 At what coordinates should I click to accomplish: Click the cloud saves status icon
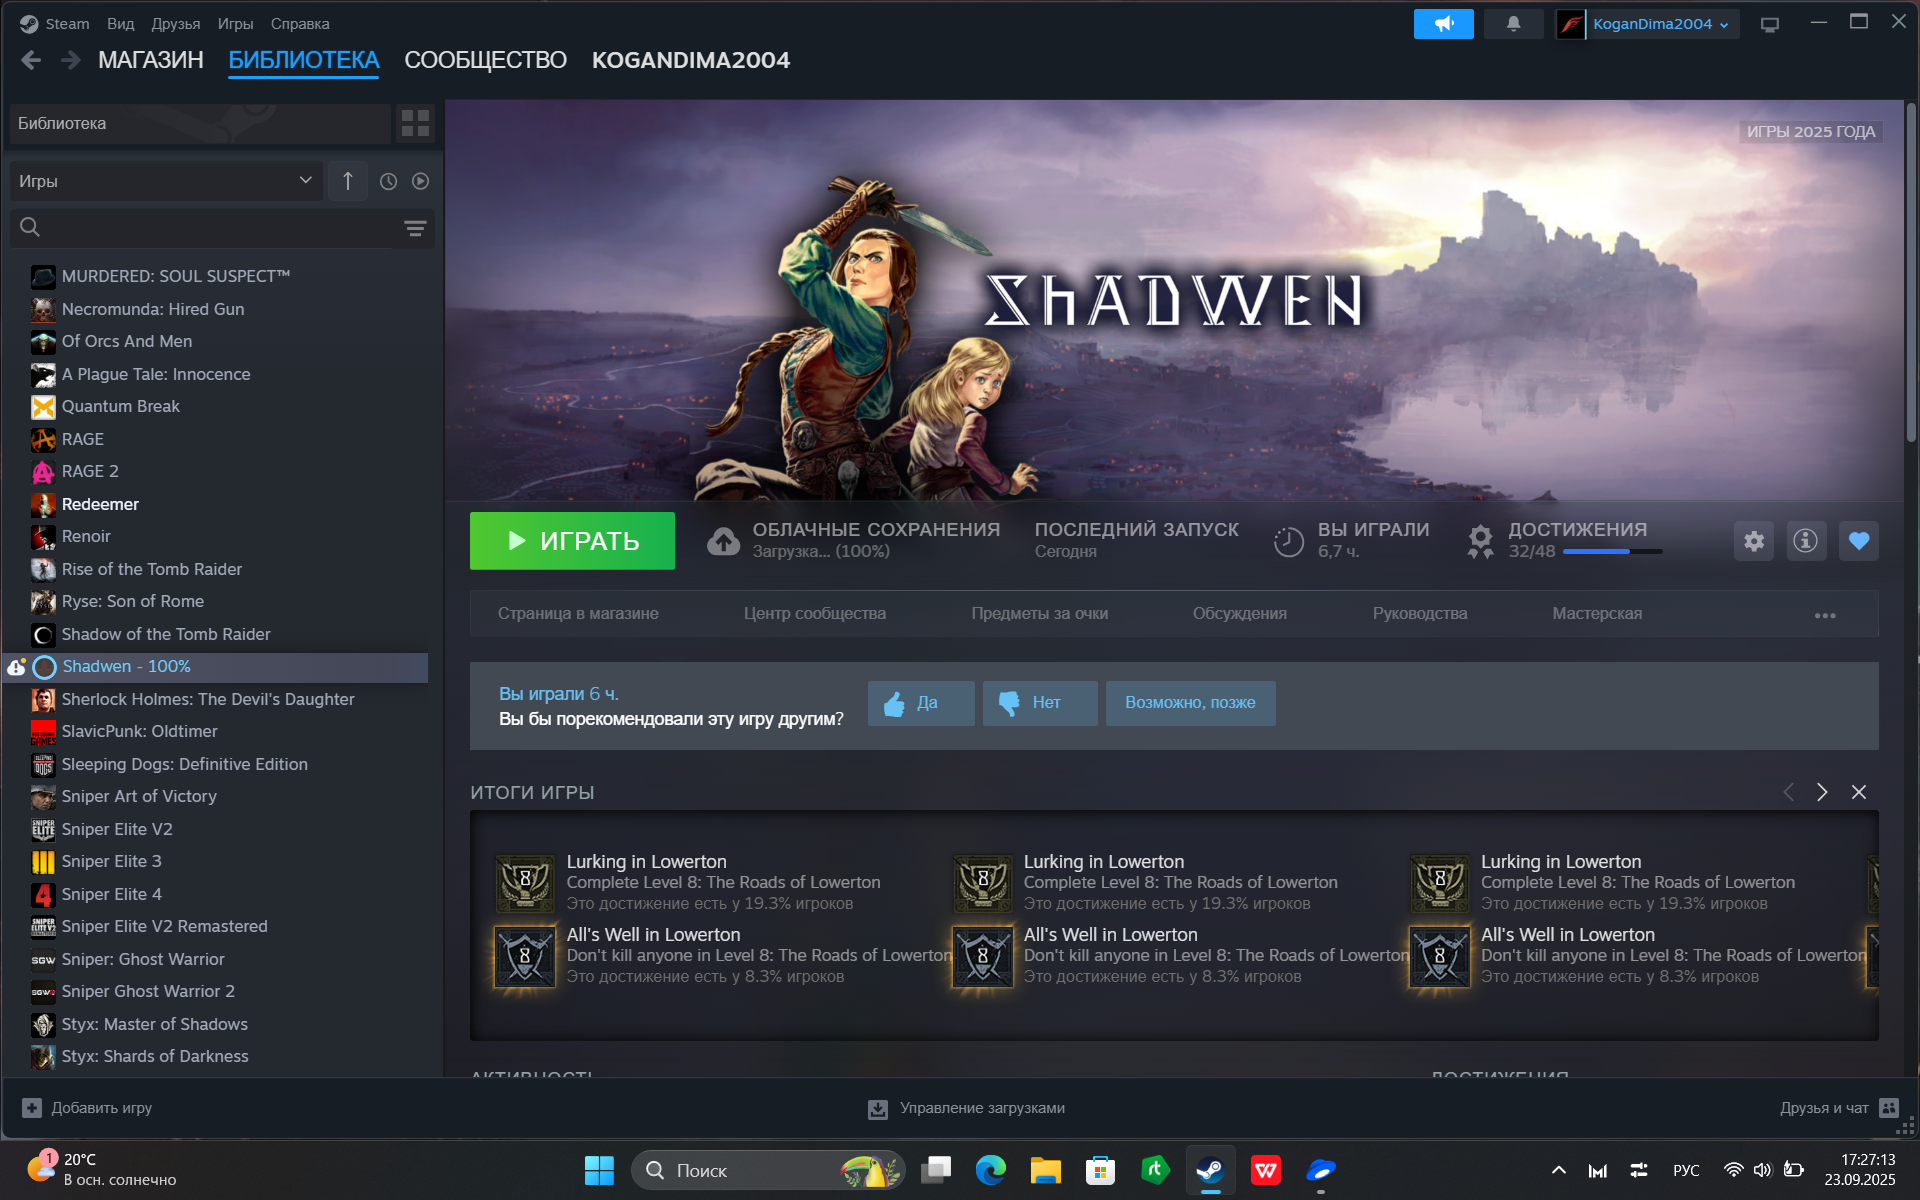(x=723, y=541)
